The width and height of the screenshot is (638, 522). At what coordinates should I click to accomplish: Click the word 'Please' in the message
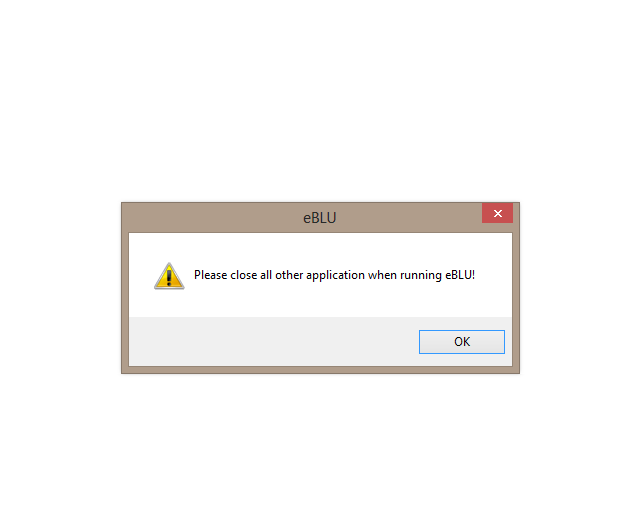click(x=210, y=275)
